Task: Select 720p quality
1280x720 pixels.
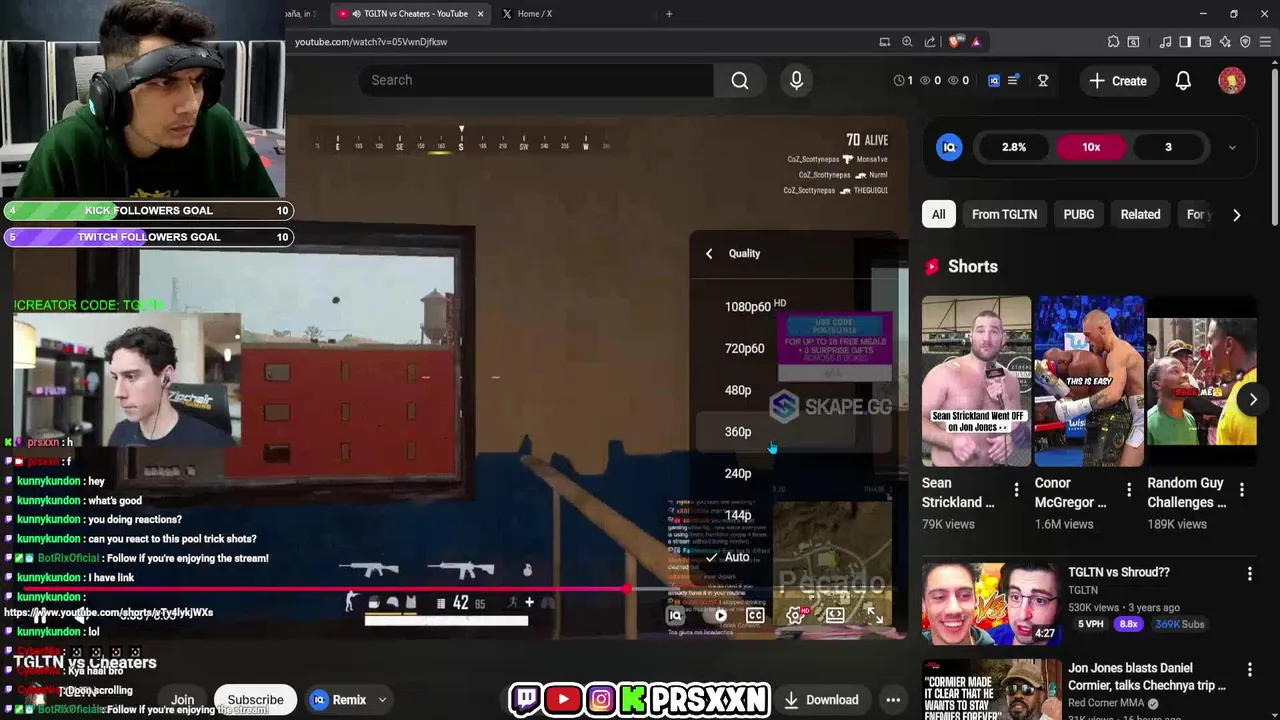Action: pos(795,348)
